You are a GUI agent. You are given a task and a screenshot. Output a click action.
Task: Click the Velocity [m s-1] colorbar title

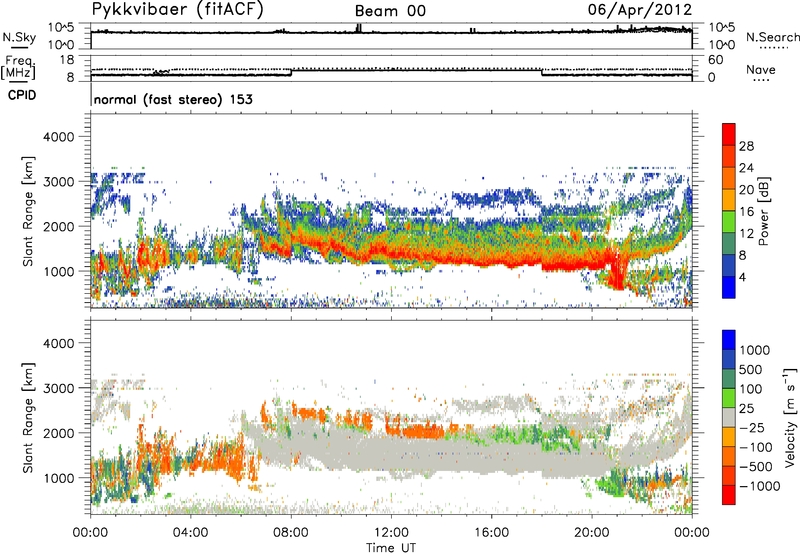pos(790,417)
